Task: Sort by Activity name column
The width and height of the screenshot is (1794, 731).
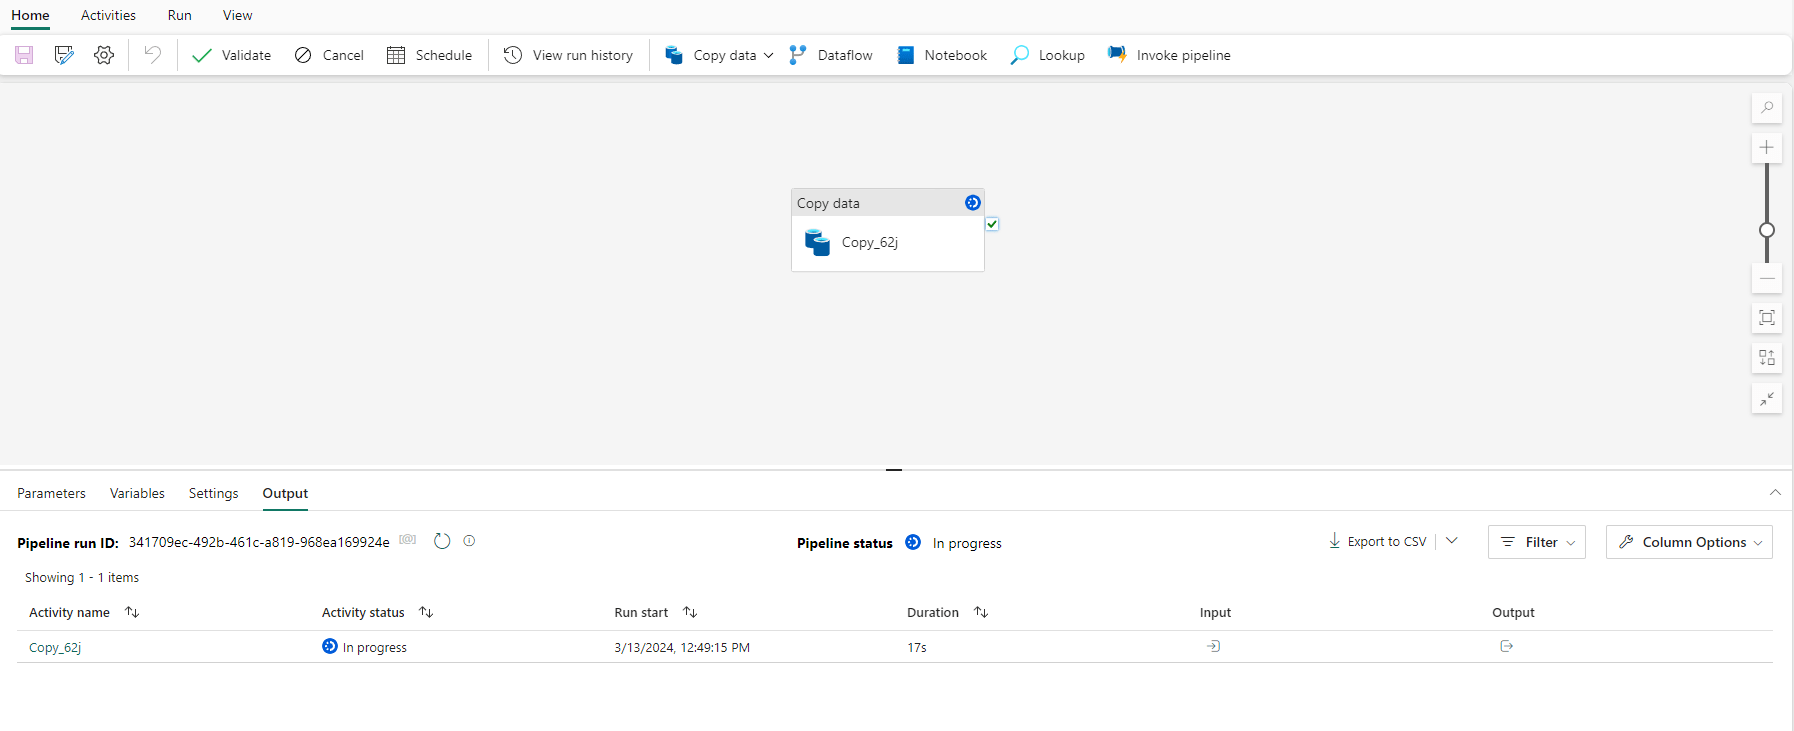Action: click(132, 612)
